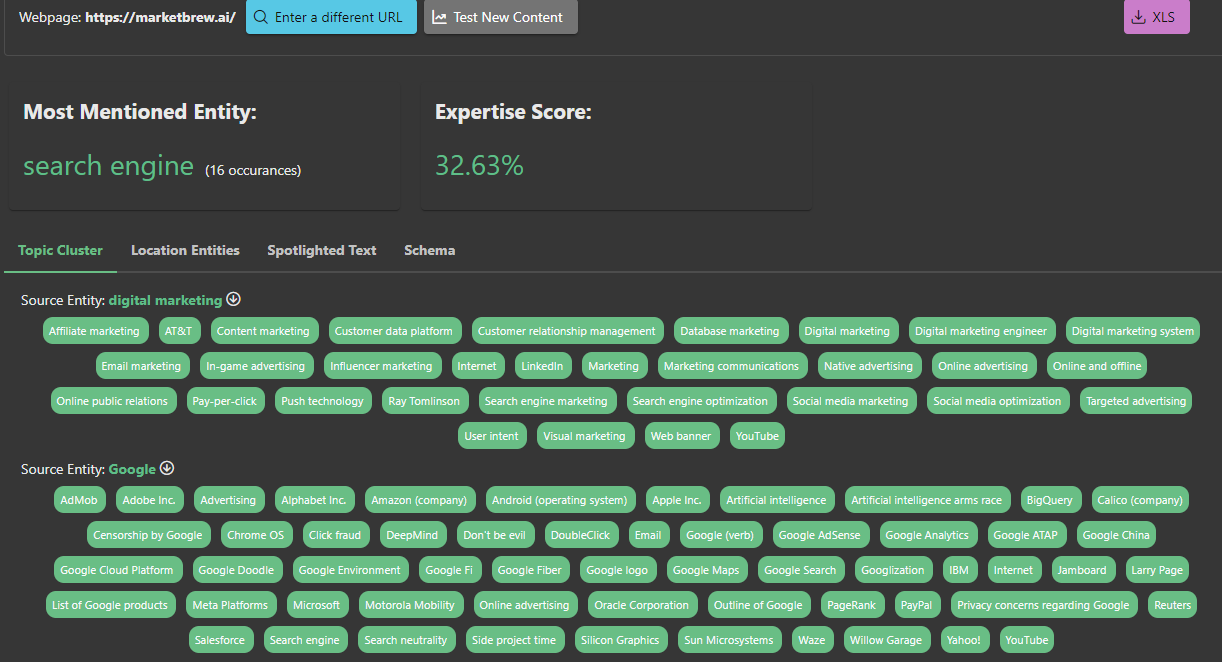Click the download arrow beside Google entity
The height and width of the screenshot is (662, 1222).
click(x=167, y=468)
